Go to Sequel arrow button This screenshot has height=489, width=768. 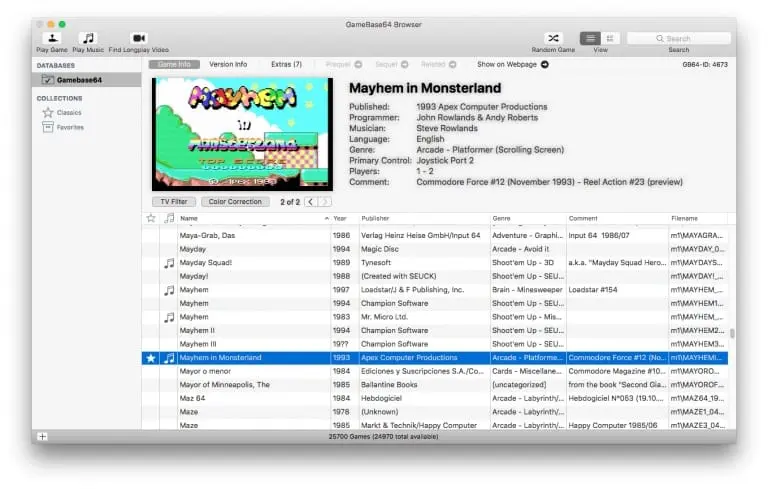click(x=405, y=64)
